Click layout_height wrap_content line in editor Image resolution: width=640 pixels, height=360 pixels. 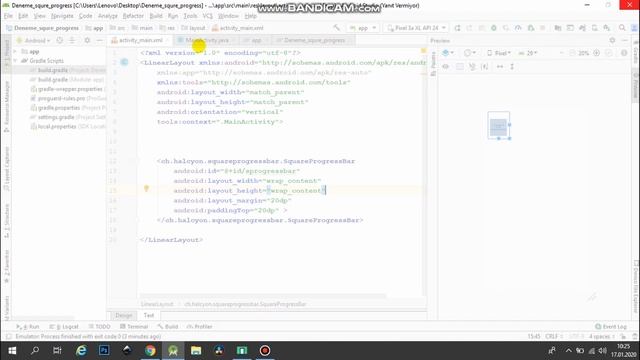point(249,191)
